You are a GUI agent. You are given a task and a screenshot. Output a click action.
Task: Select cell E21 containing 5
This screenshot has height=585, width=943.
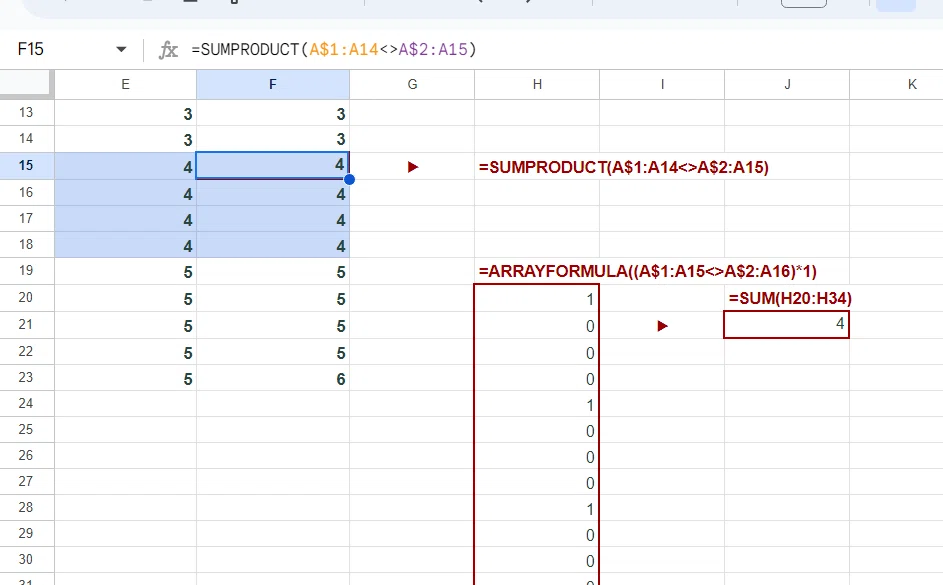coord(125,325)
